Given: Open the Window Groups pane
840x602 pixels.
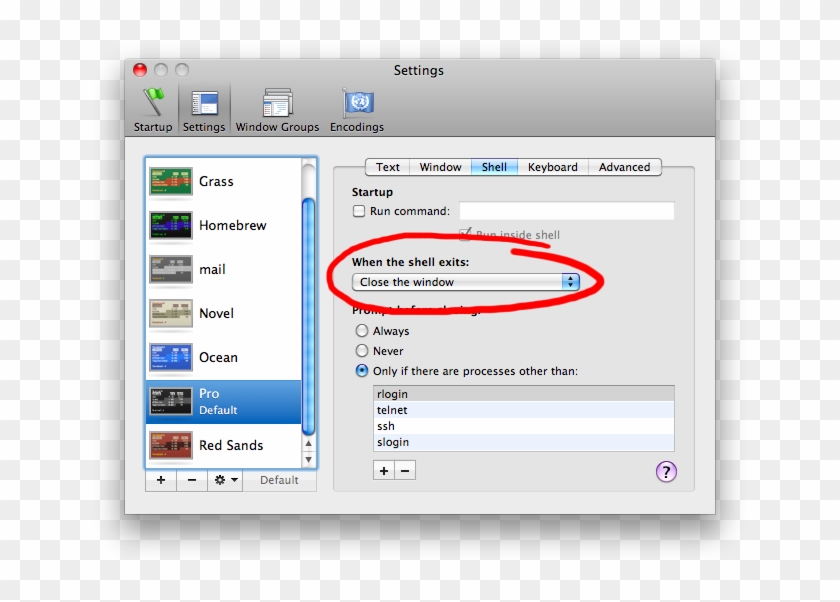Looking at the screenshot, I should 278,110.
